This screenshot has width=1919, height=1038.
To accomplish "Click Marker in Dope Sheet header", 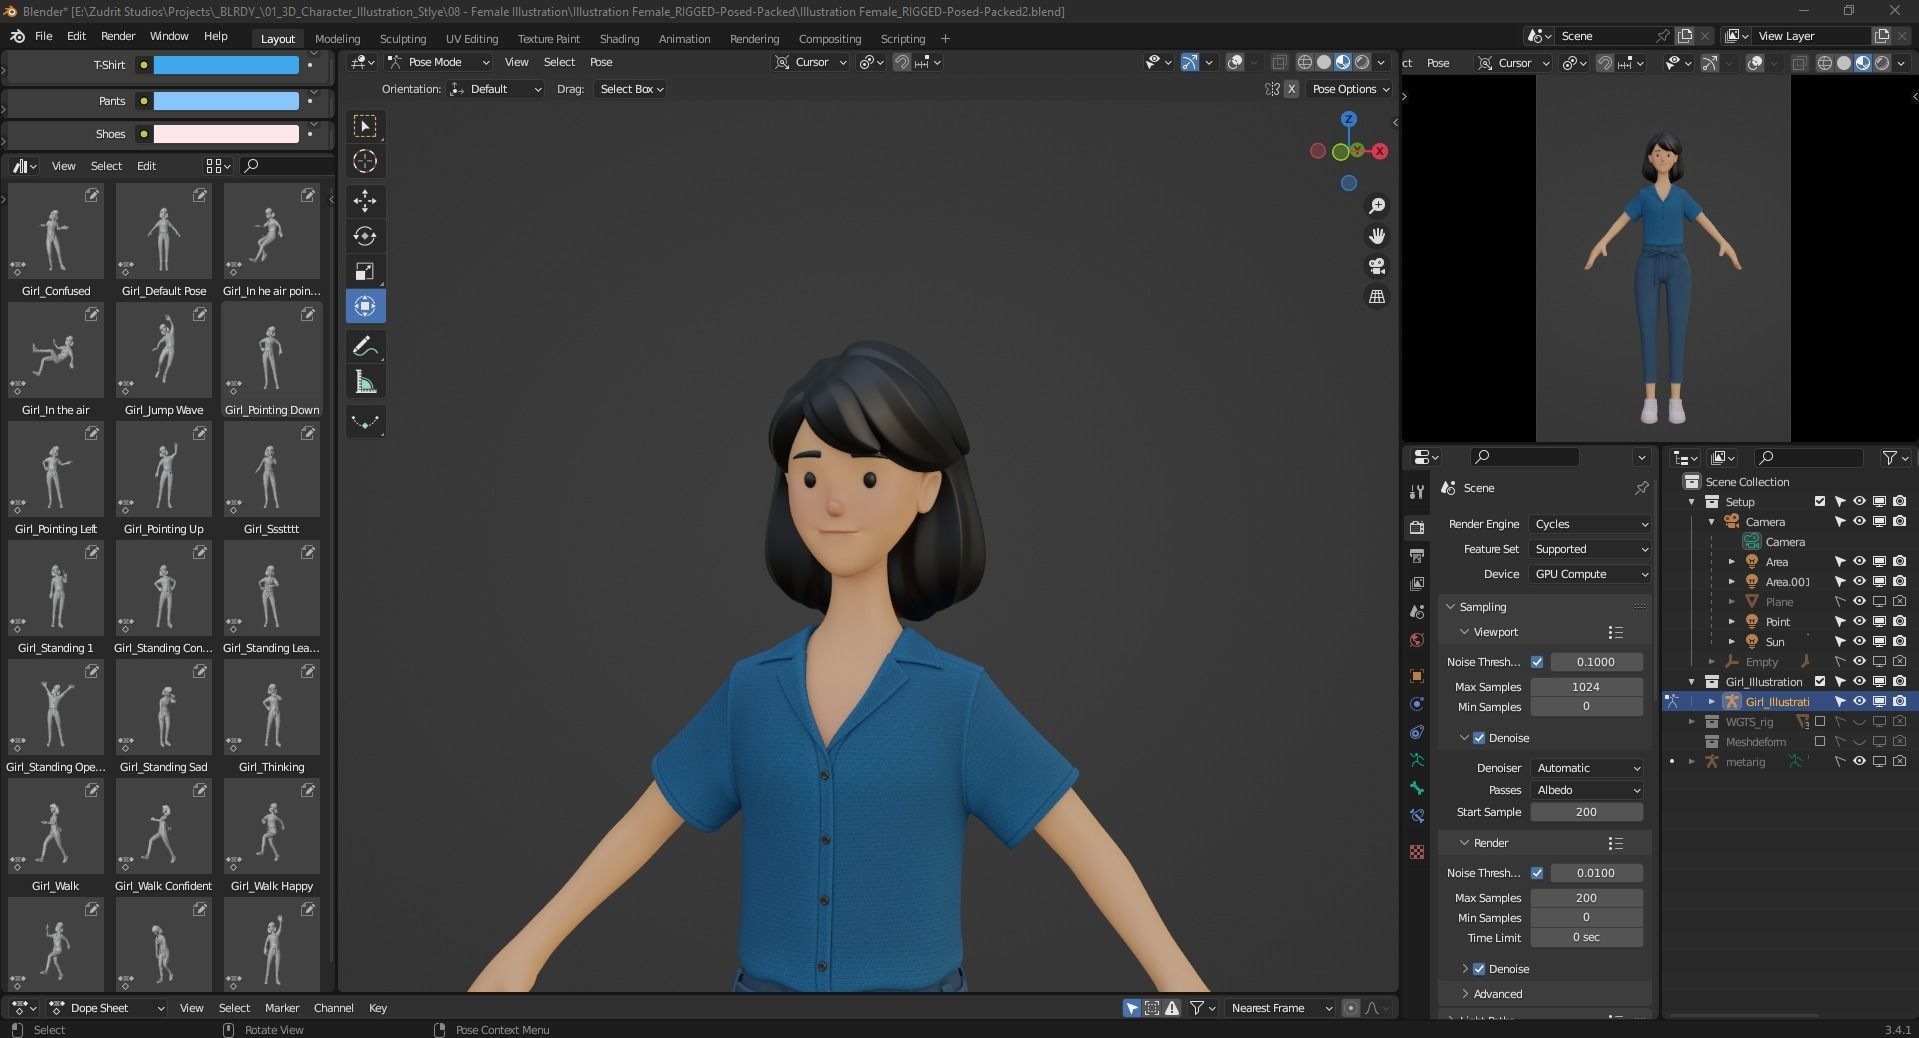I will click(281, 1008).
